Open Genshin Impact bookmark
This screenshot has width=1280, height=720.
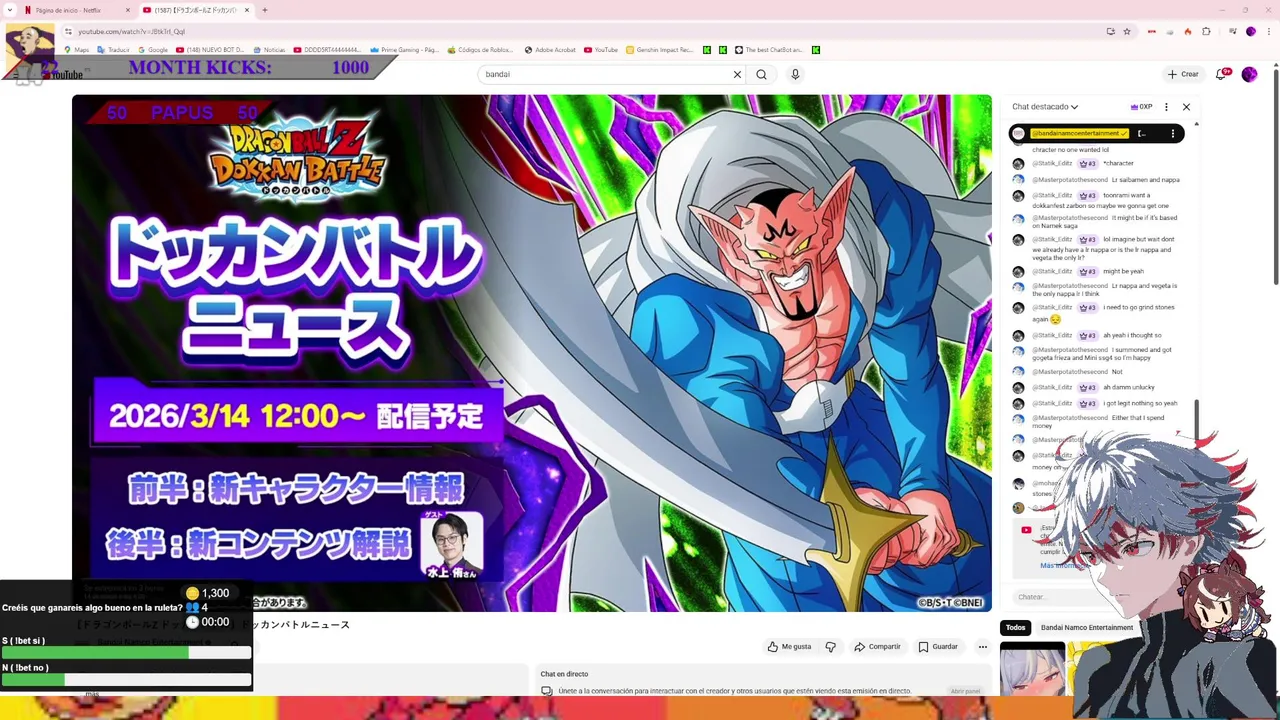click(x=659, y=50)
